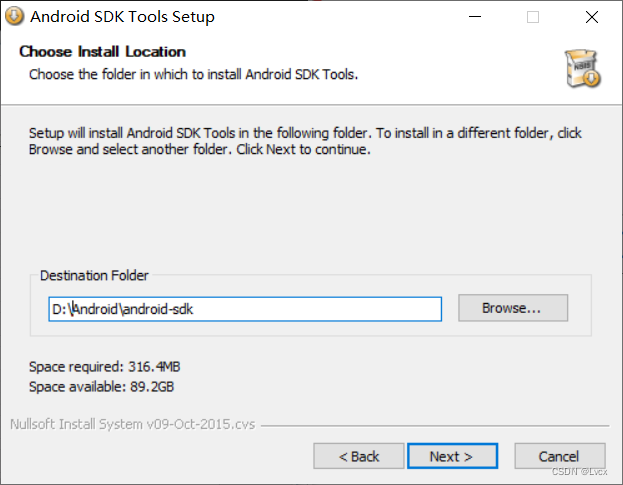Click the Android SDK setup title bar icon

click(x=14, y=17)
